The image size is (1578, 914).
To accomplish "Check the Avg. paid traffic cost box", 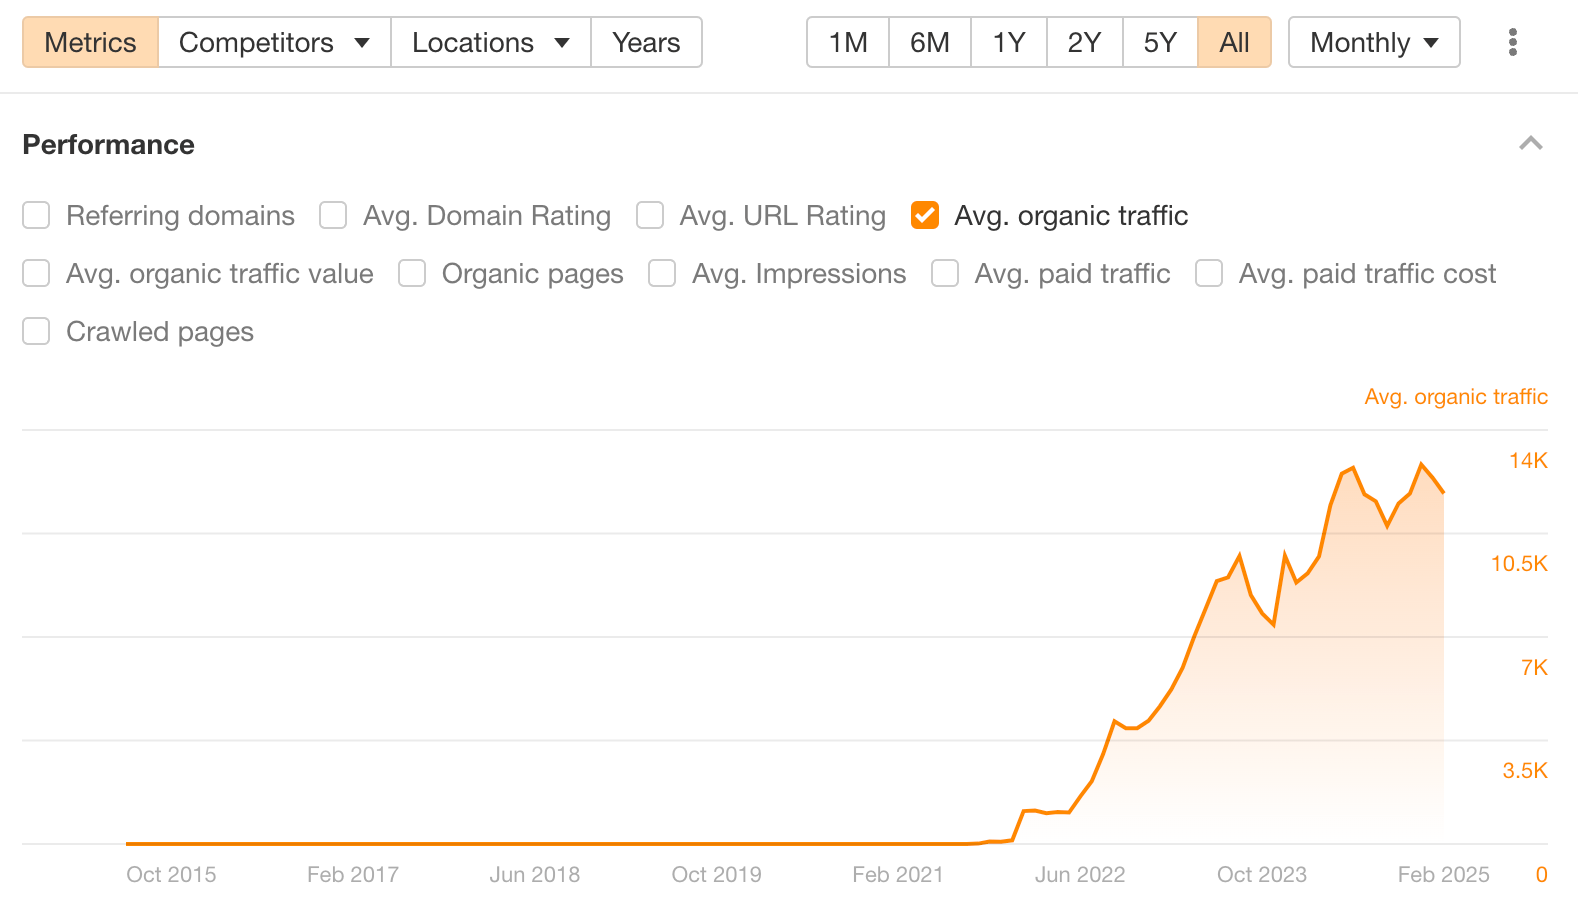I will pyautogui.click(x=1209, y=273).
